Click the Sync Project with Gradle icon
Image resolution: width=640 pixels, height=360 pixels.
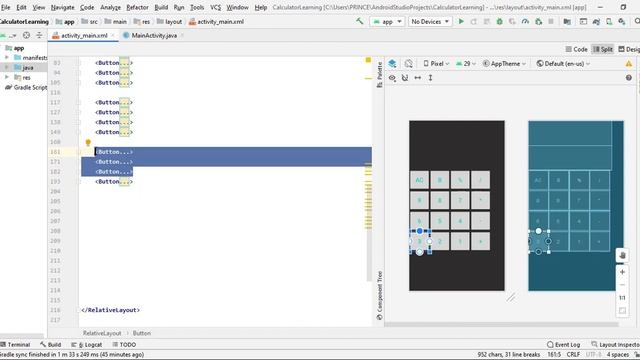[x=596, y=22]
